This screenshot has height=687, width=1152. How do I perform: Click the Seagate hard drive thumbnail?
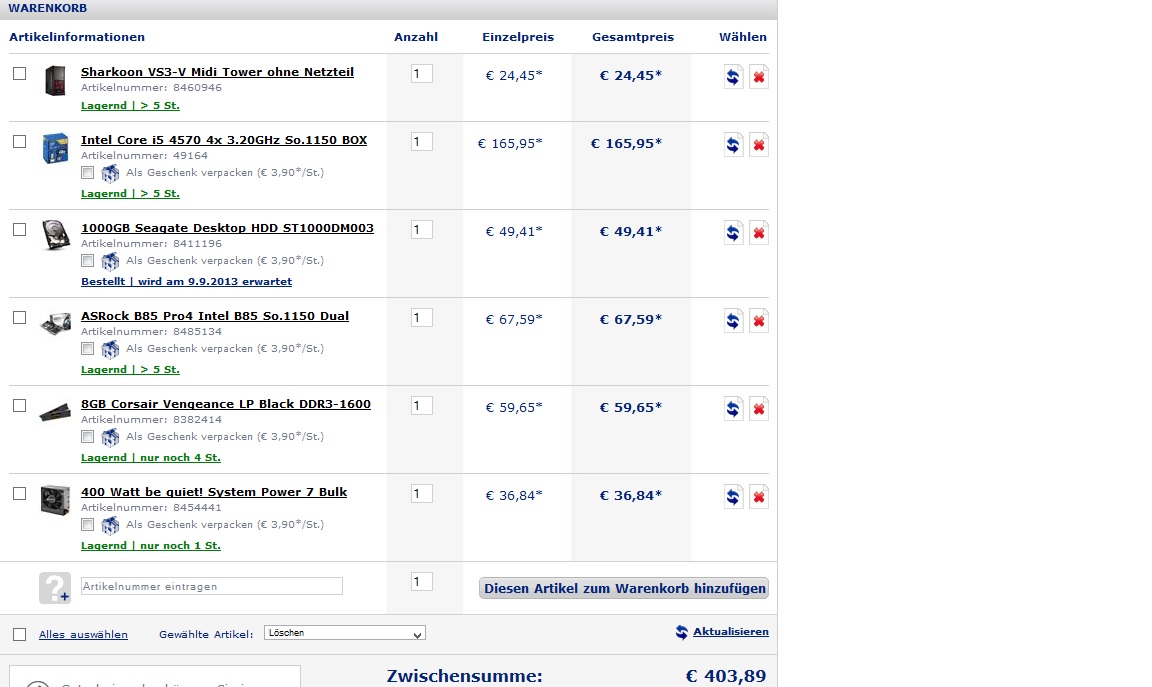coord(55,235)
